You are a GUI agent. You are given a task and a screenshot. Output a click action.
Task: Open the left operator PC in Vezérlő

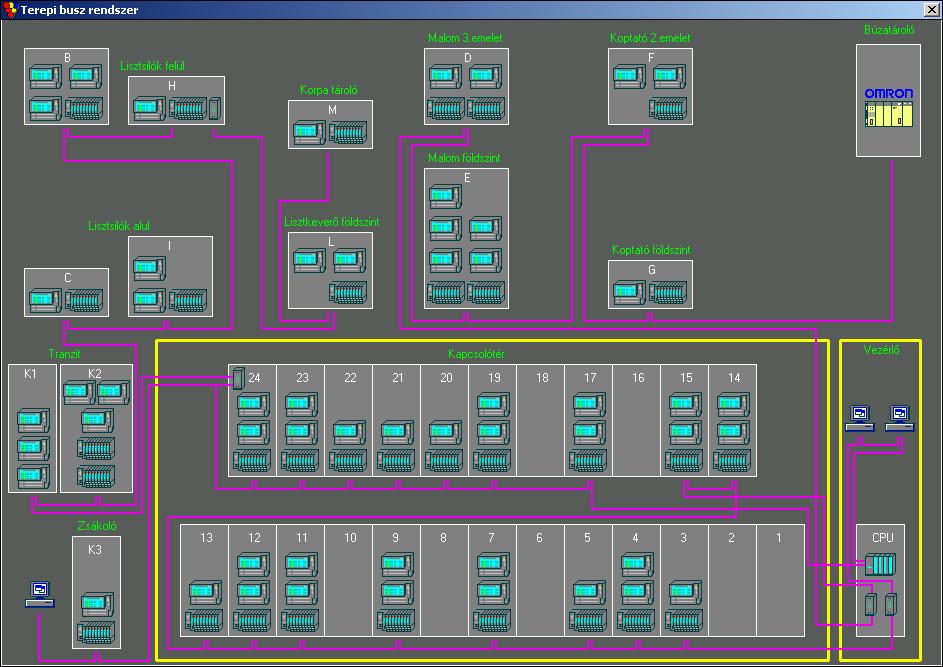pos(859,417)
